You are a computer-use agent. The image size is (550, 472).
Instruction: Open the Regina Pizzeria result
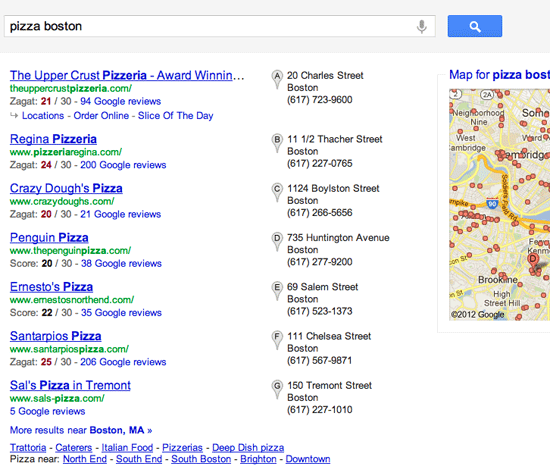click(x=53, y=139)
